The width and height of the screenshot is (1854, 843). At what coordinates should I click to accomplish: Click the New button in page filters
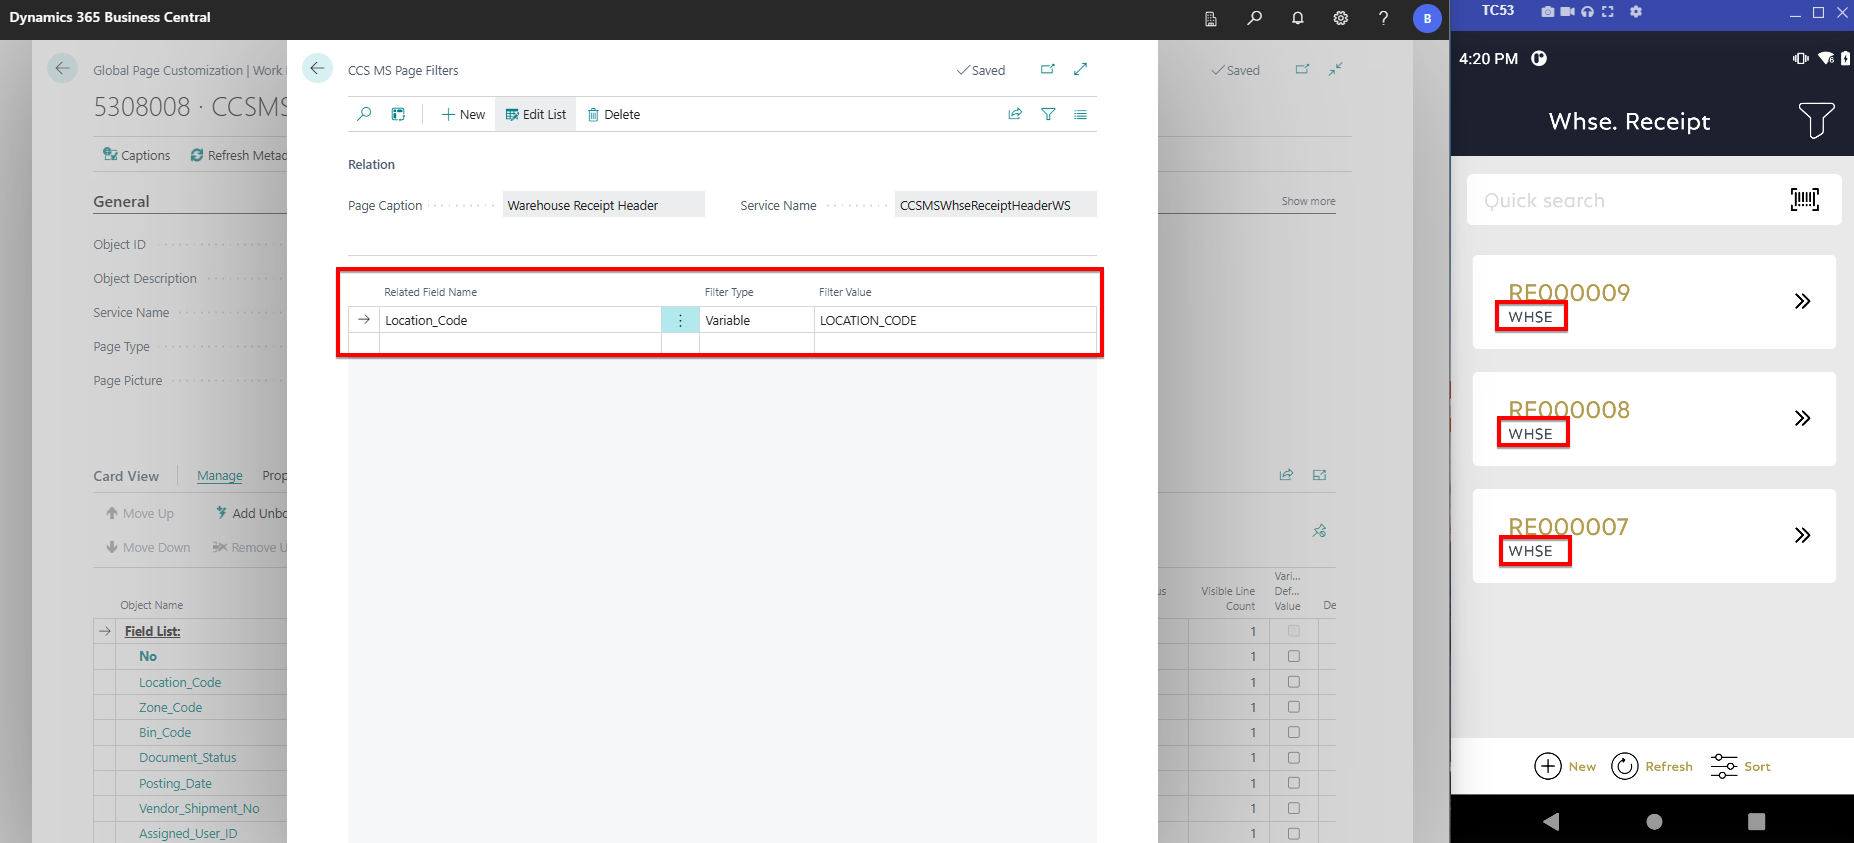463,114
